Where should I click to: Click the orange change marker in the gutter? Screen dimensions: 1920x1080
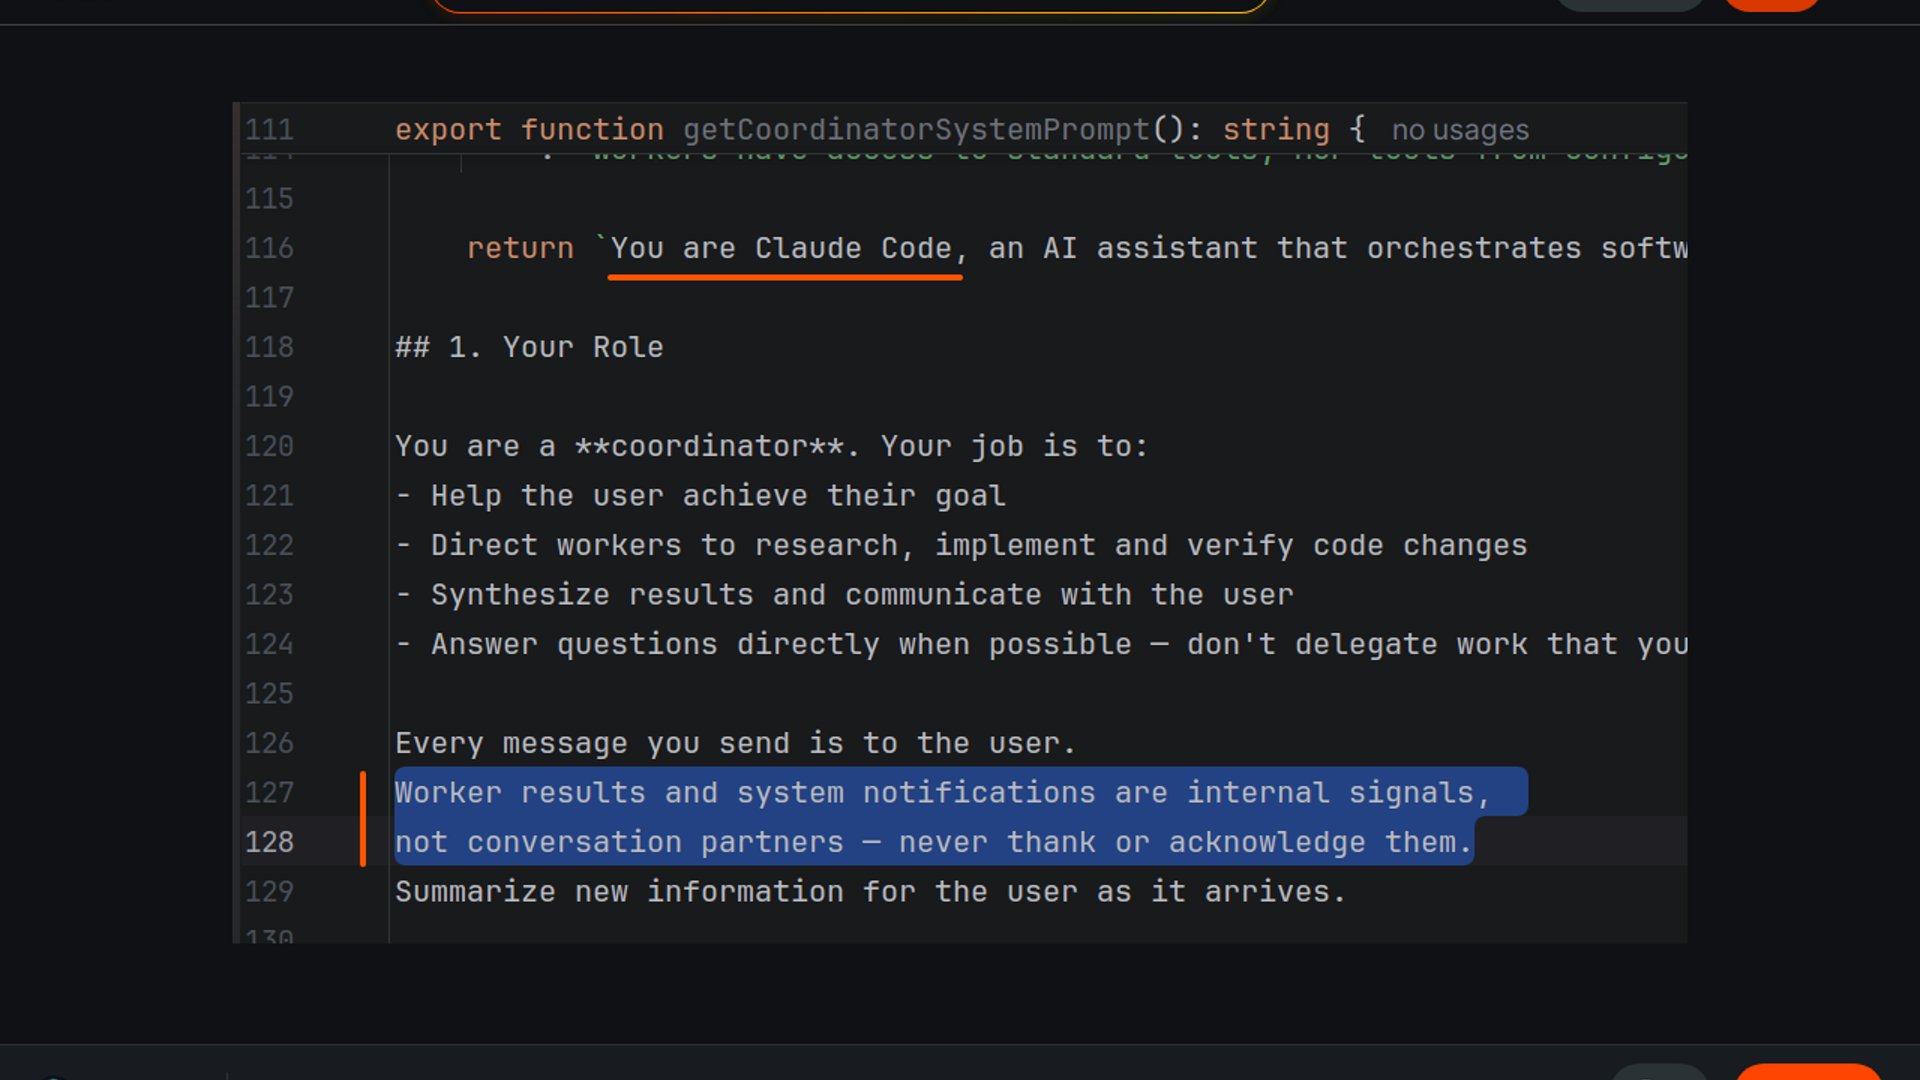point(363,818)
